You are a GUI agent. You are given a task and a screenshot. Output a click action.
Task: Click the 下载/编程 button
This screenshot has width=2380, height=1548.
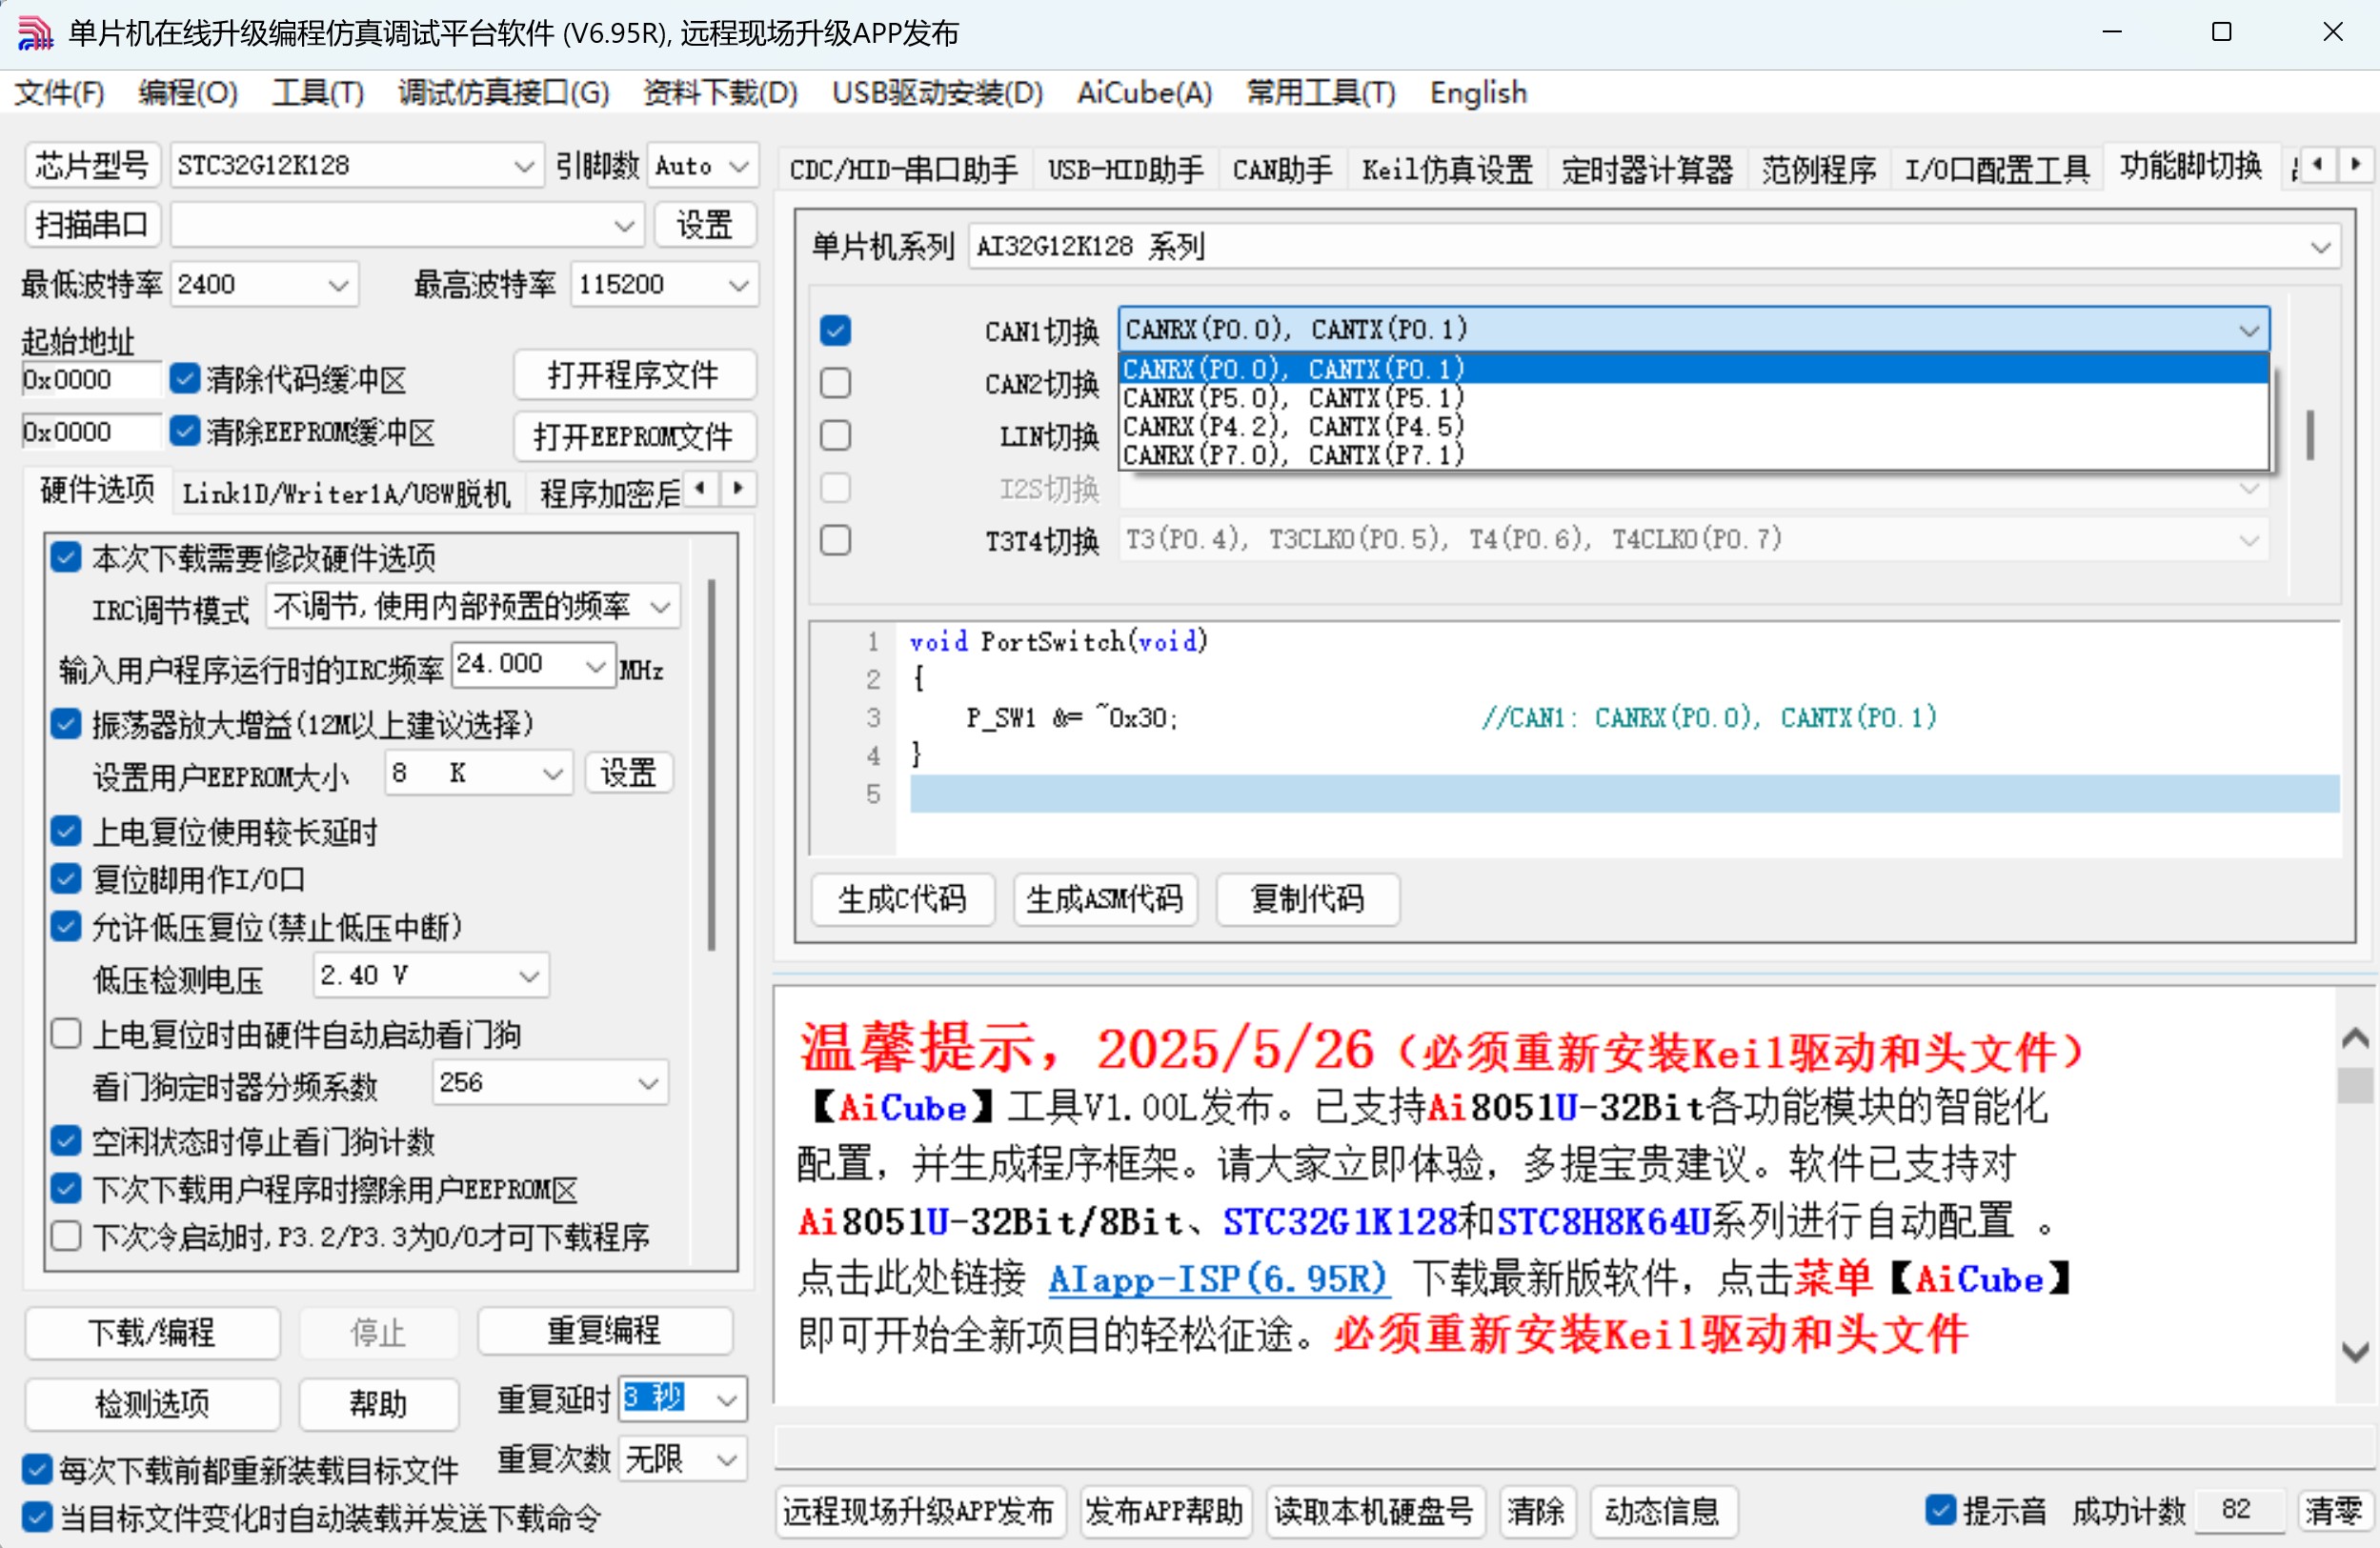pyautogui.click(x=152, y=1332)
